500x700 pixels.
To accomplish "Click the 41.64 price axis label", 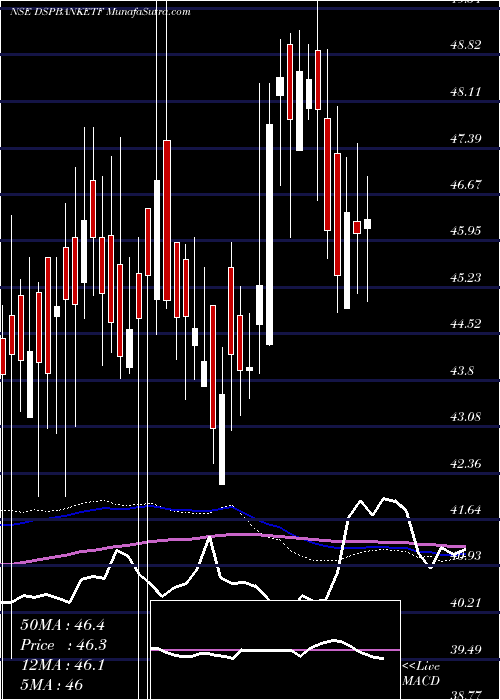I will [466, 510].
